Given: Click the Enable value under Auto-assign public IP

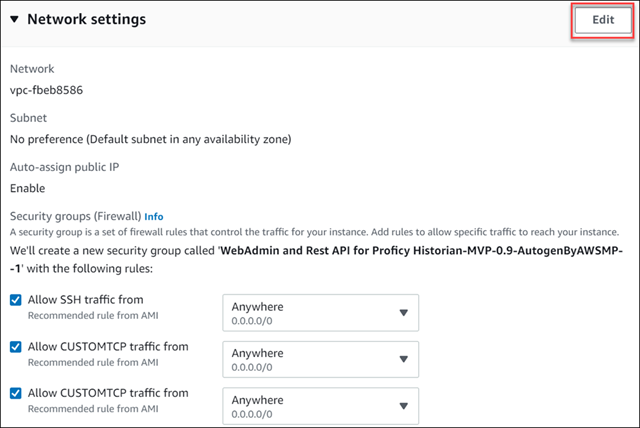Looking at the screenshot, I should pyautogui.click(x=27, y=188).
